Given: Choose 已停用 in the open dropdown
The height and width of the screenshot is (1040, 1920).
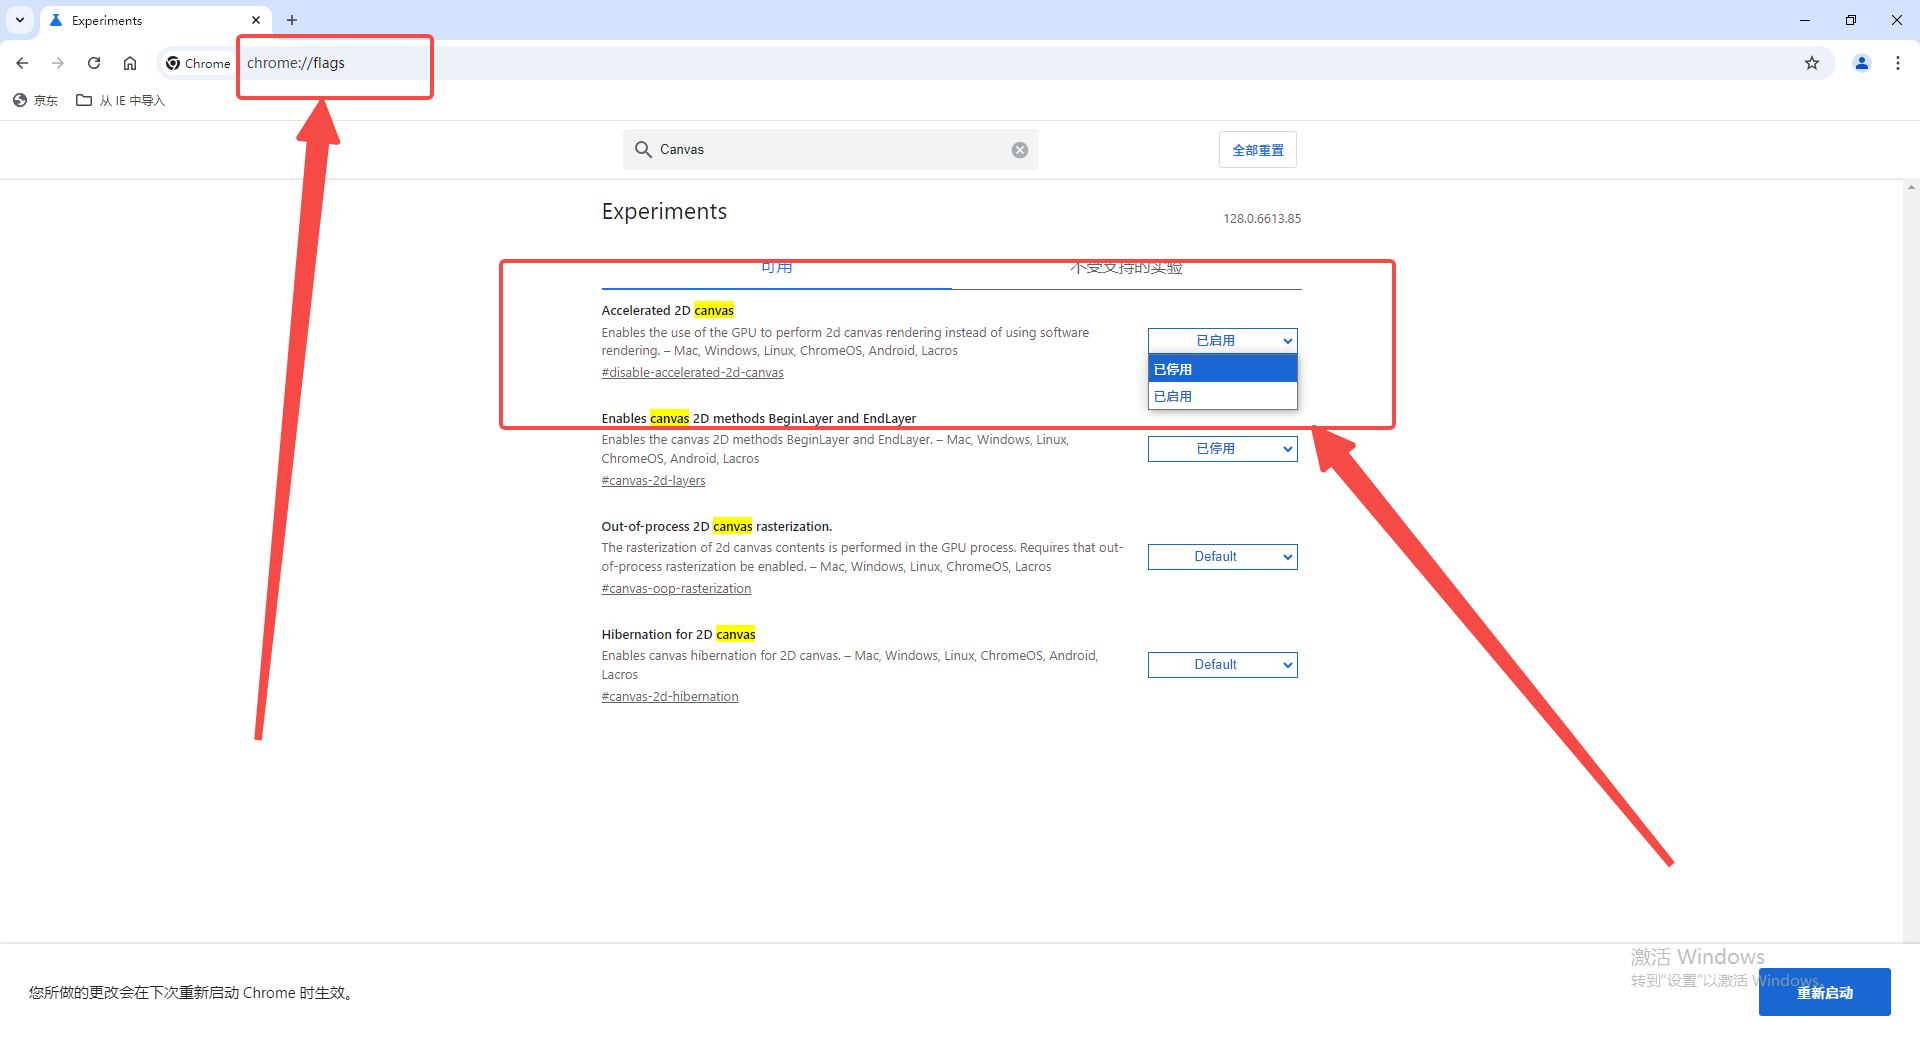Looking at the screenshot, I should click(x=1222, y=369).
